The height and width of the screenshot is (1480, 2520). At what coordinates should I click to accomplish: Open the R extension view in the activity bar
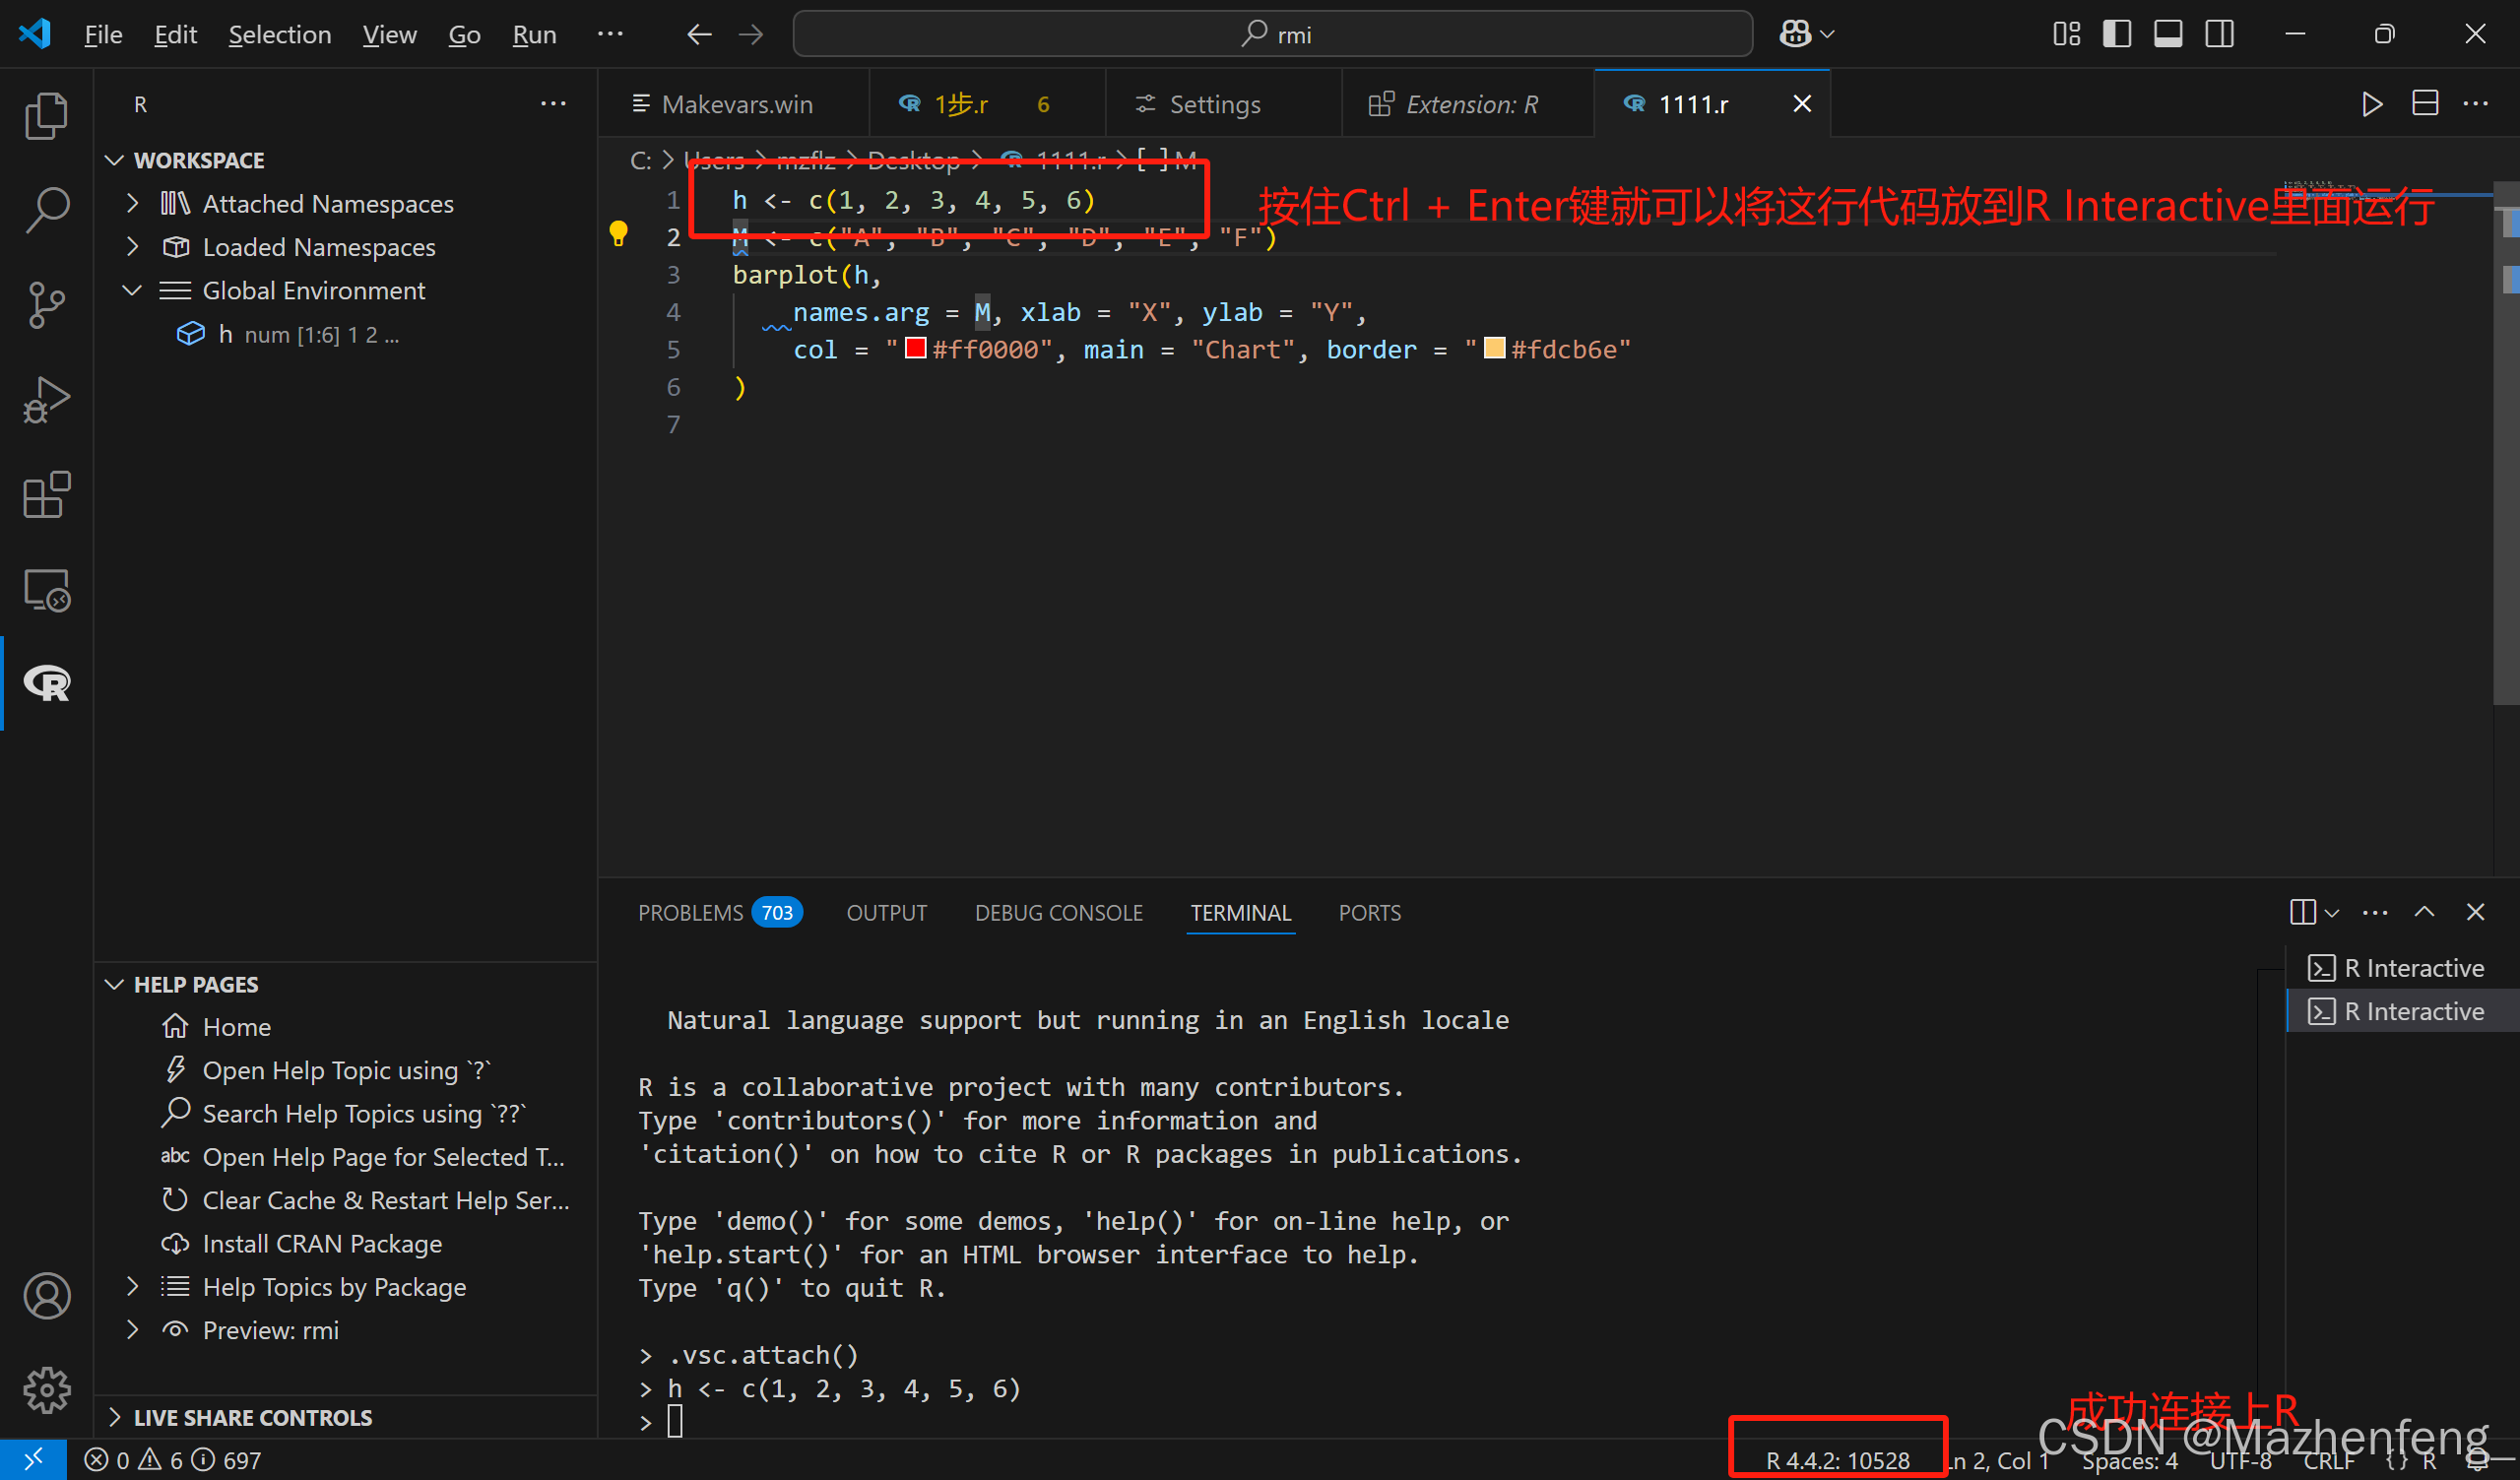coord(46,683)
